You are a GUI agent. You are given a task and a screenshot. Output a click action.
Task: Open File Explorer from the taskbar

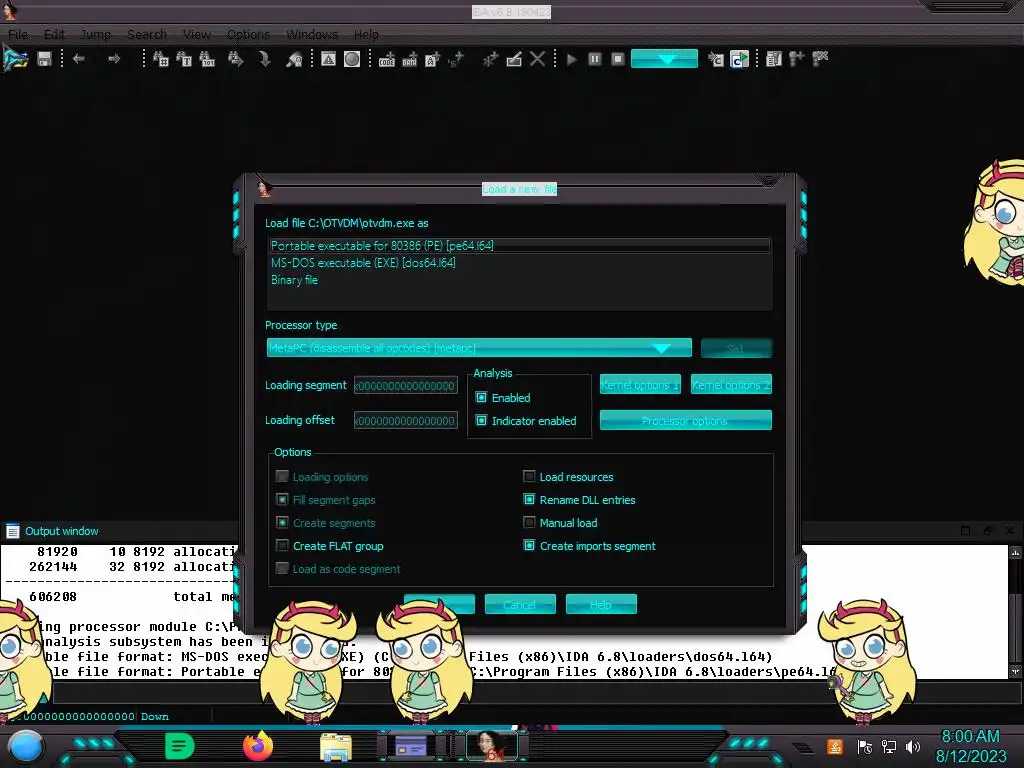click(336, 746)
